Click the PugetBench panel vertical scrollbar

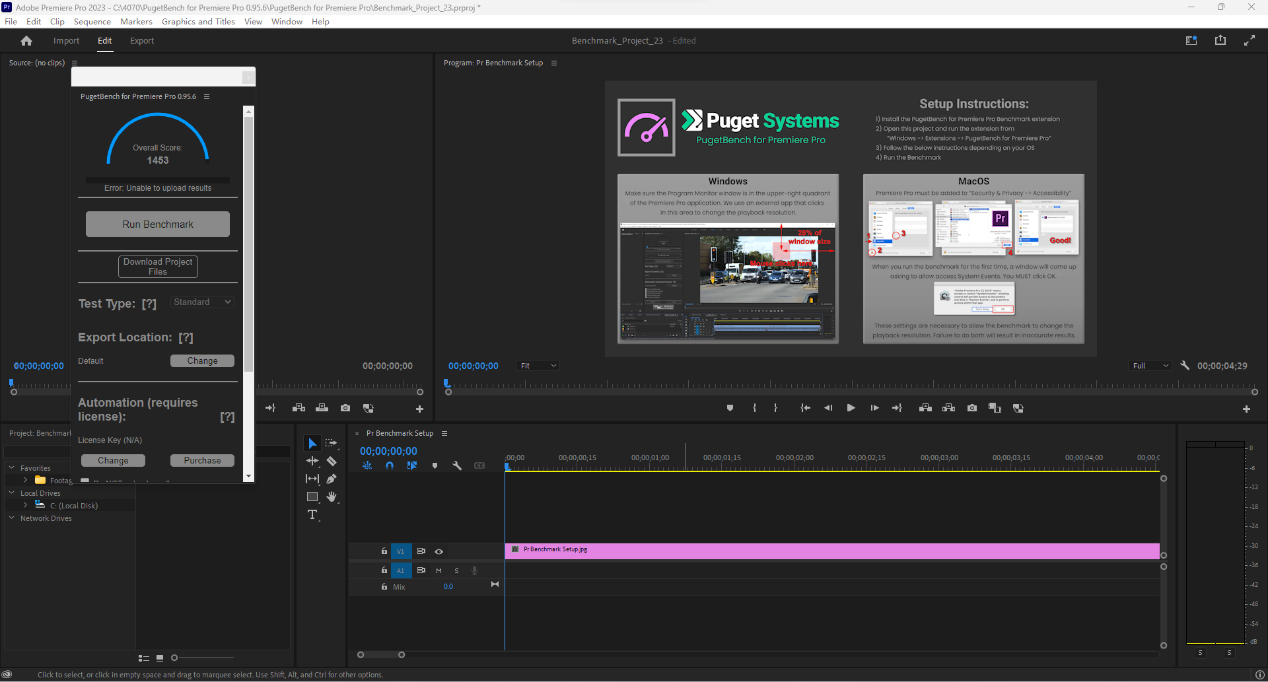(249, 240)
